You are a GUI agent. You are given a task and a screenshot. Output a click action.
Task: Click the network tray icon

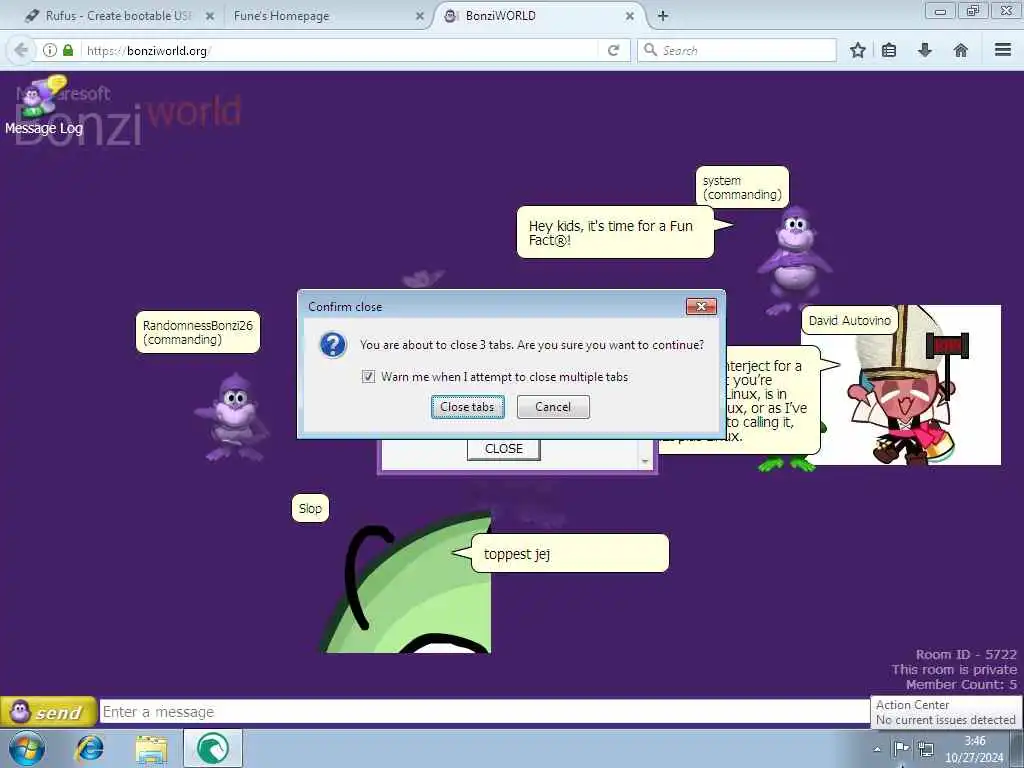point(925,748)
